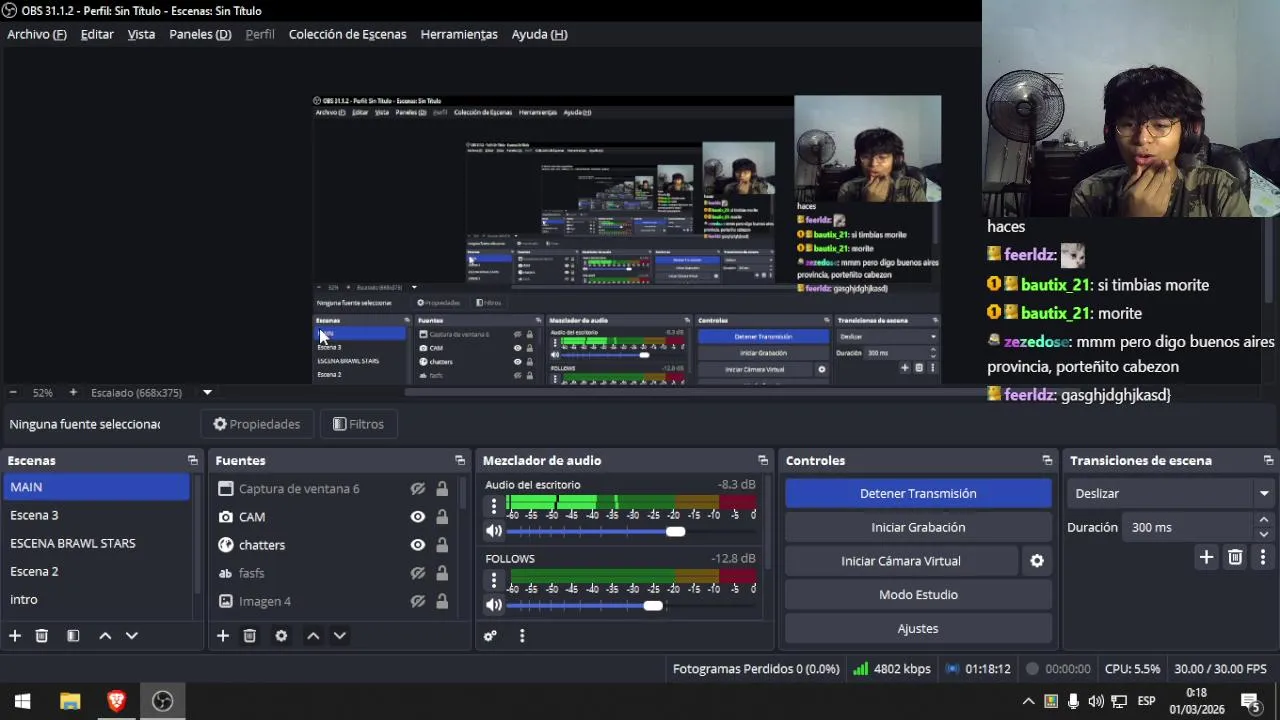Screen dimensions: 1280x720
Task: Toggle lock on chatters source
Action: (442, 545)
